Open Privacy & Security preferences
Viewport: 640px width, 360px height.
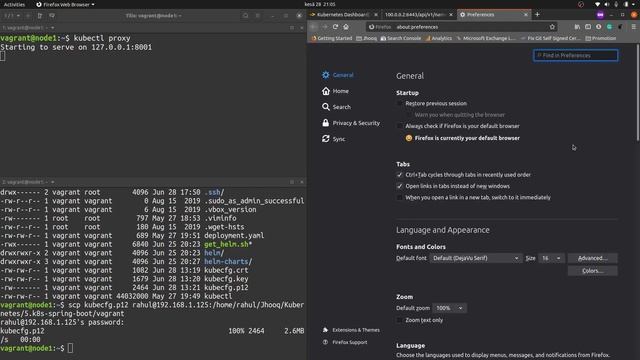coord(351,123)
